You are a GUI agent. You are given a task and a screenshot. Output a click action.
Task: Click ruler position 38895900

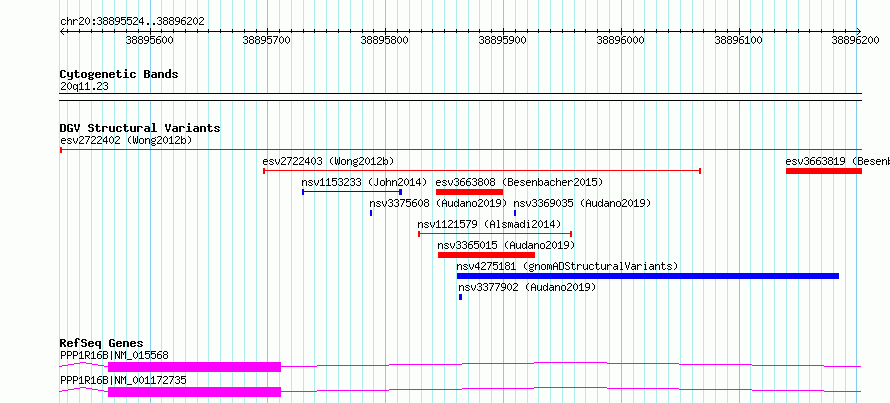(503, 40)
